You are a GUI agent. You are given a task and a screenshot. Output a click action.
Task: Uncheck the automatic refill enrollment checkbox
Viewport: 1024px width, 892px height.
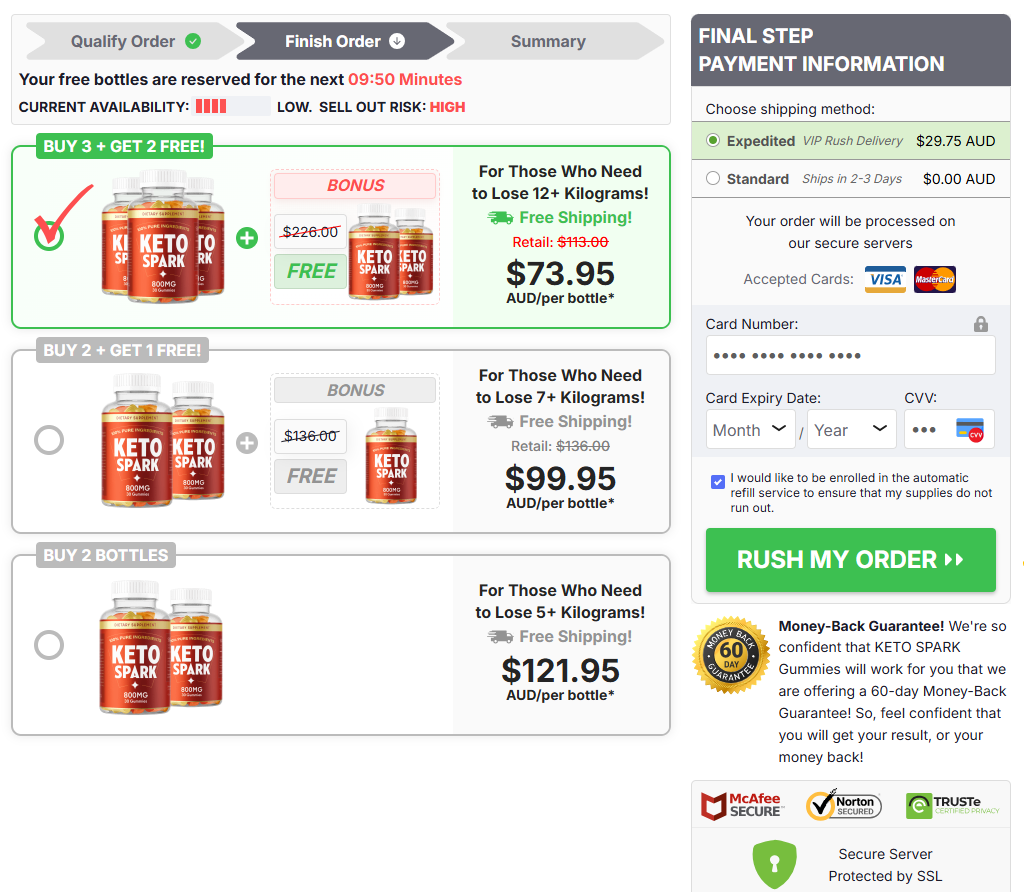(717, 481)
